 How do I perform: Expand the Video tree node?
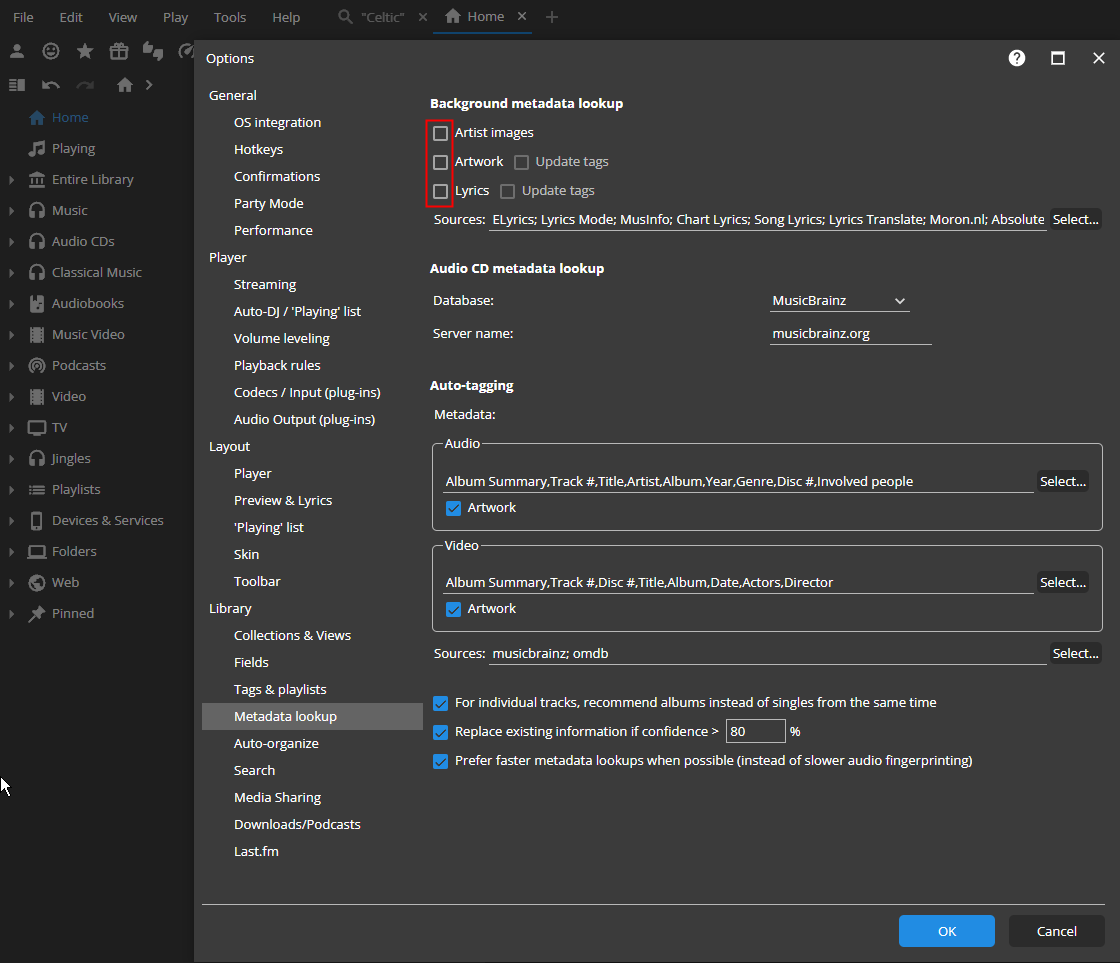[11, 396]
